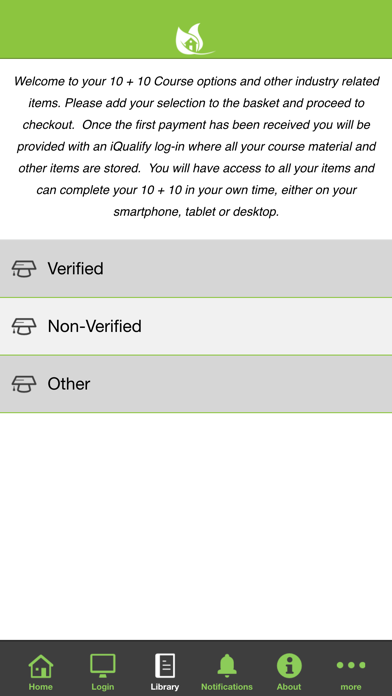Select the Library tab label

tap(165, 687)
